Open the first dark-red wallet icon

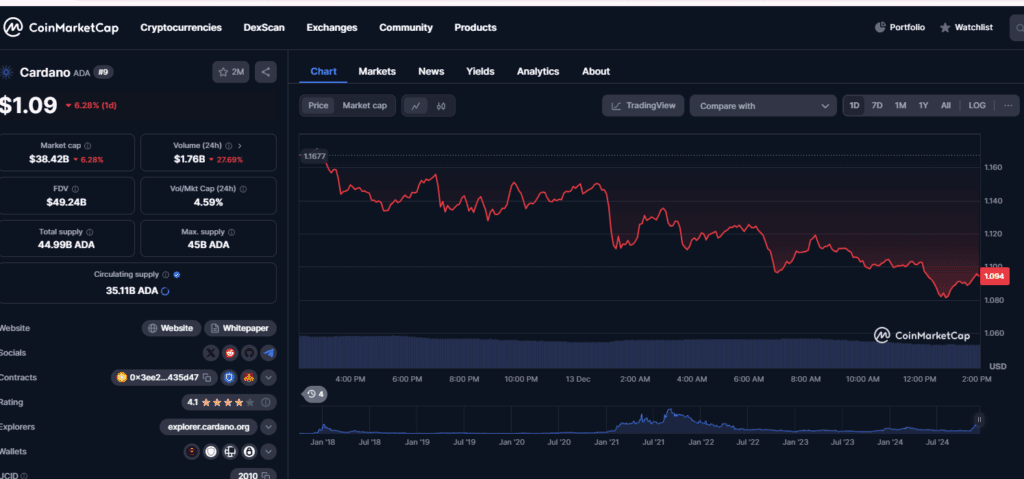pyautogui.click(x=191, y=452)
